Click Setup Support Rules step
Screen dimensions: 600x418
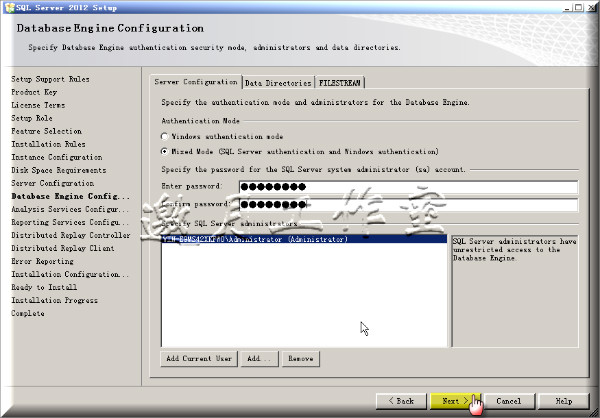click(x=51, y=79)
